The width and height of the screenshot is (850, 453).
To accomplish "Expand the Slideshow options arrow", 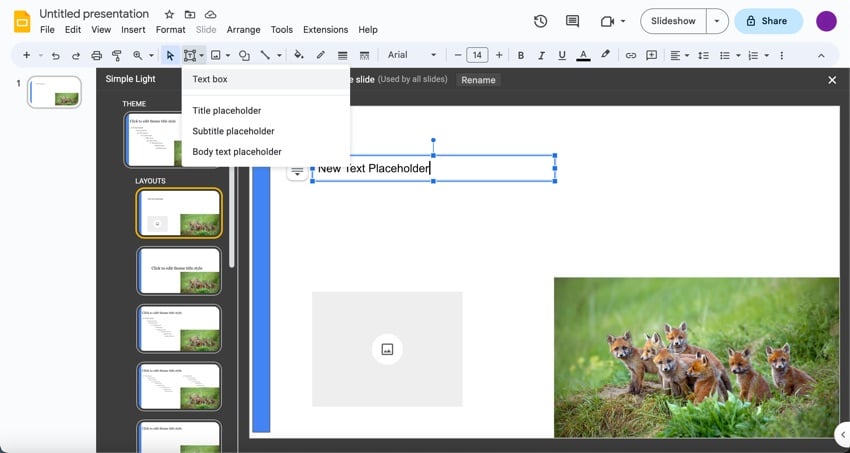I will 717,21.
